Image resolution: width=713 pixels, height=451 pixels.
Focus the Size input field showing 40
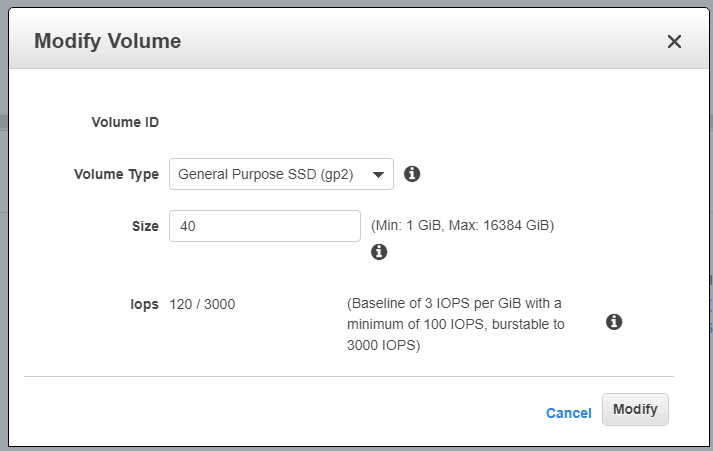tap(265, 226)
